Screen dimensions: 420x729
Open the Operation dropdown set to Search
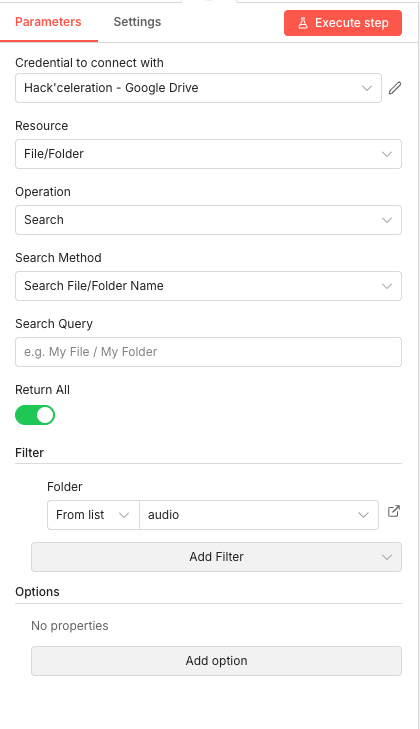pos(208,220)
